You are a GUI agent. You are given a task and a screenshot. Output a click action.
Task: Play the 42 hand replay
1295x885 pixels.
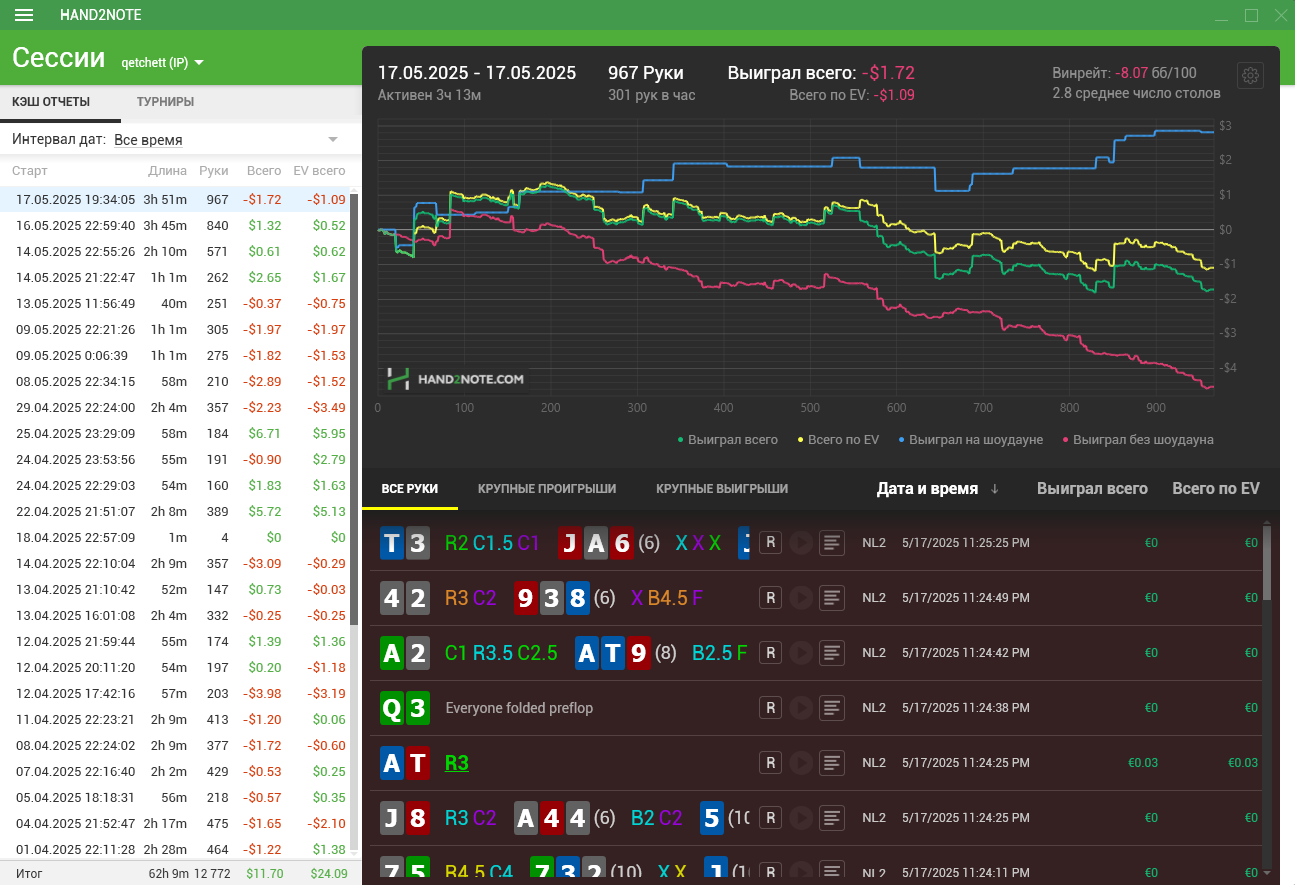pyautogui.click(x=800, y=597)
